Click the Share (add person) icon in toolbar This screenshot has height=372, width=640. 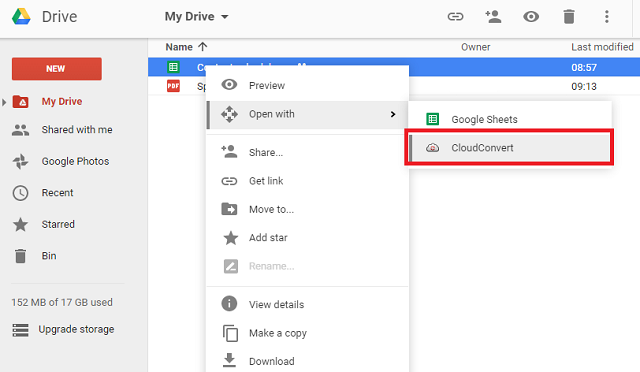click(x=493, y=17)
